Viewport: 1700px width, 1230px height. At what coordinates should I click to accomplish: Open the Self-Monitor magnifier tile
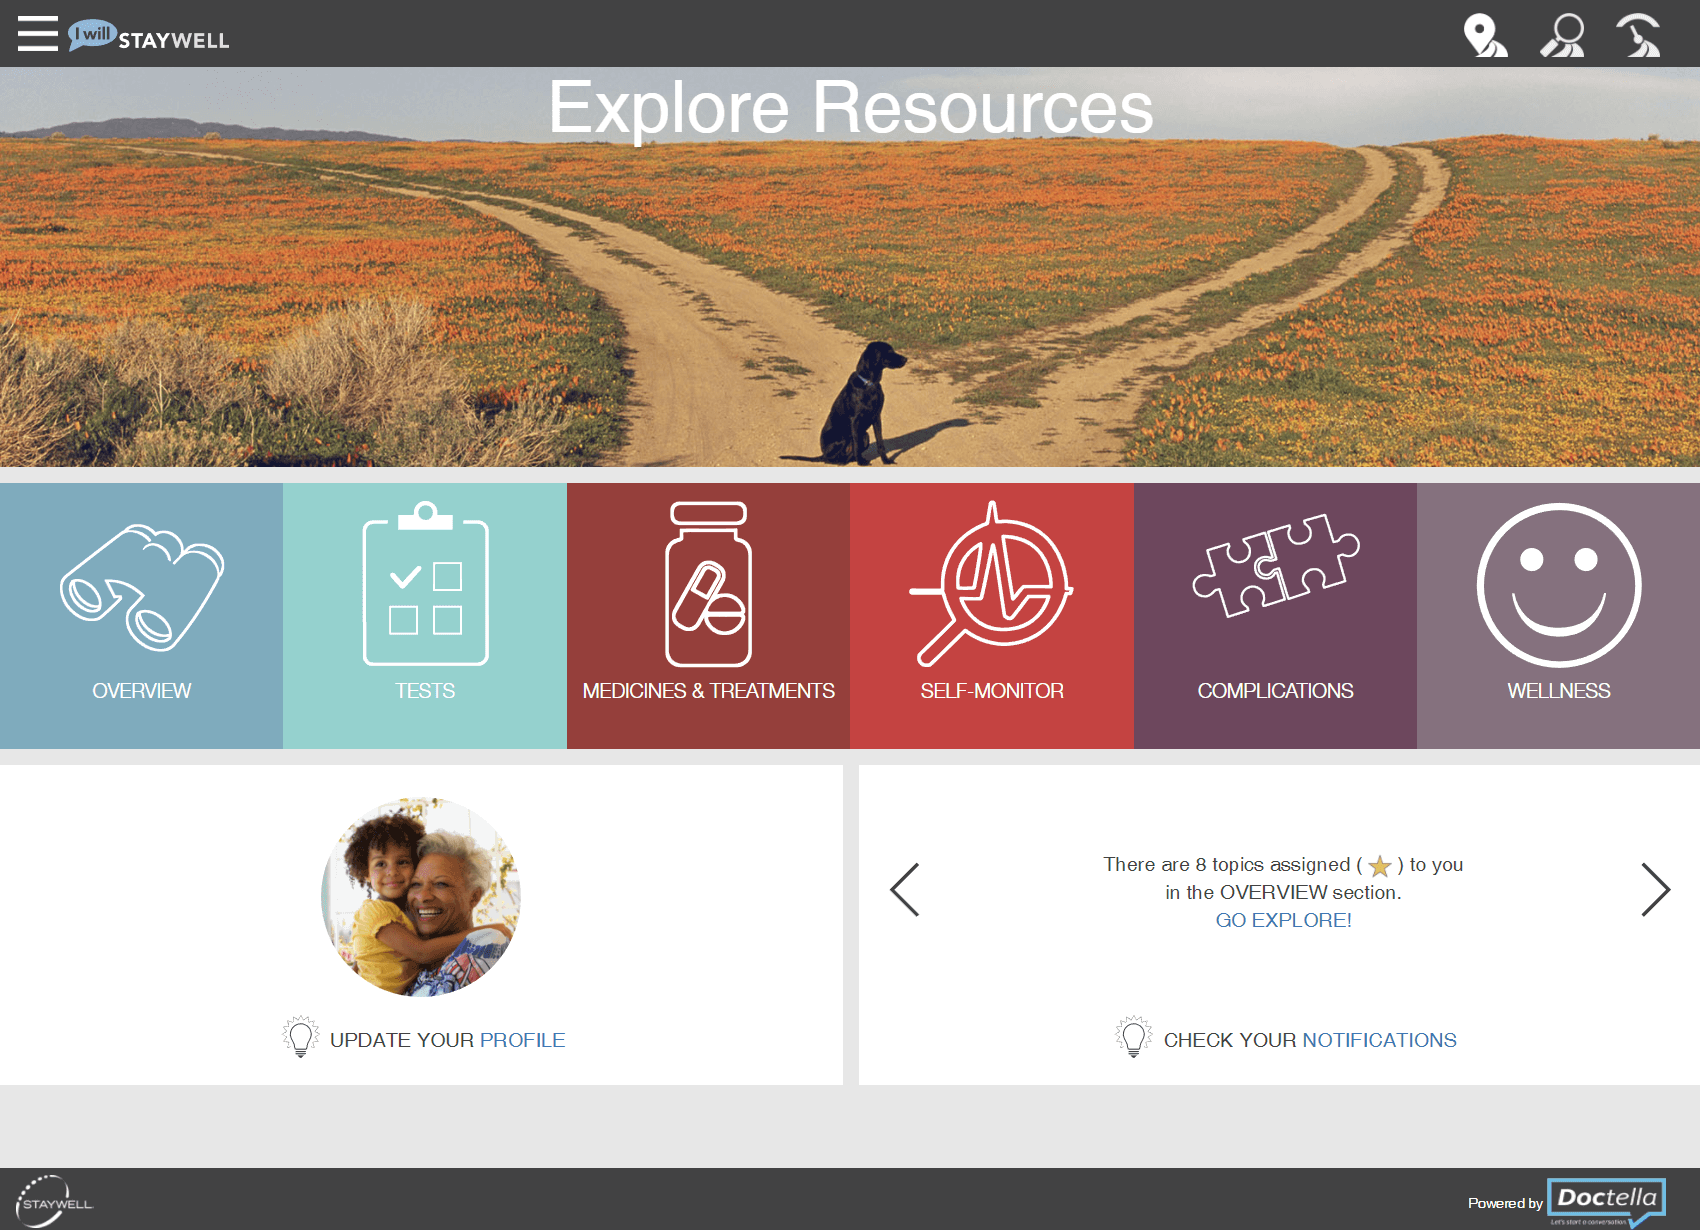click(x=992, y=616)
